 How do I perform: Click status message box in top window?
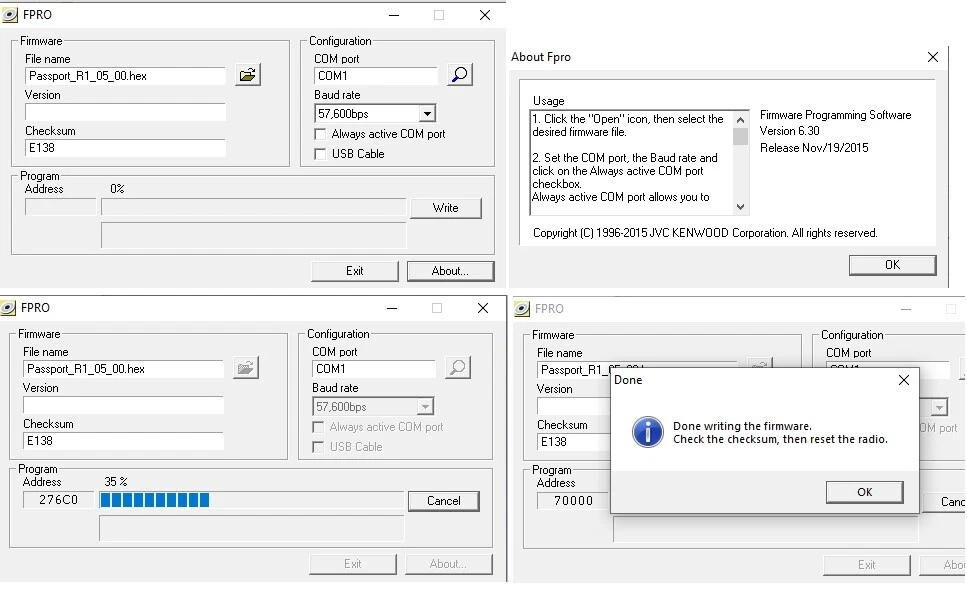point(253,235)
